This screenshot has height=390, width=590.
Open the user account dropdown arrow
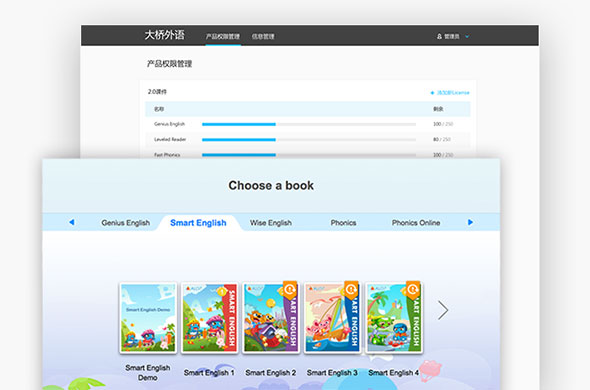tap(467, 37)
